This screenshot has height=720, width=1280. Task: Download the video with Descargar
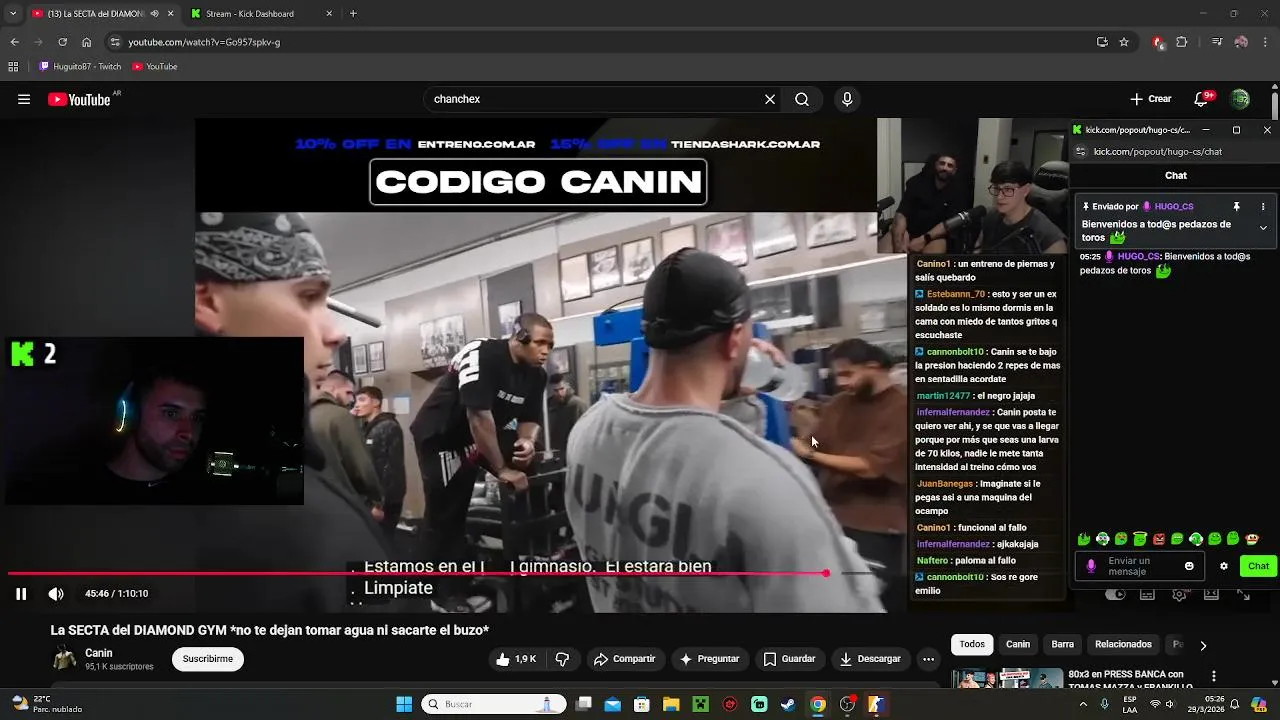pyautogui.click(x=870, y=659)
